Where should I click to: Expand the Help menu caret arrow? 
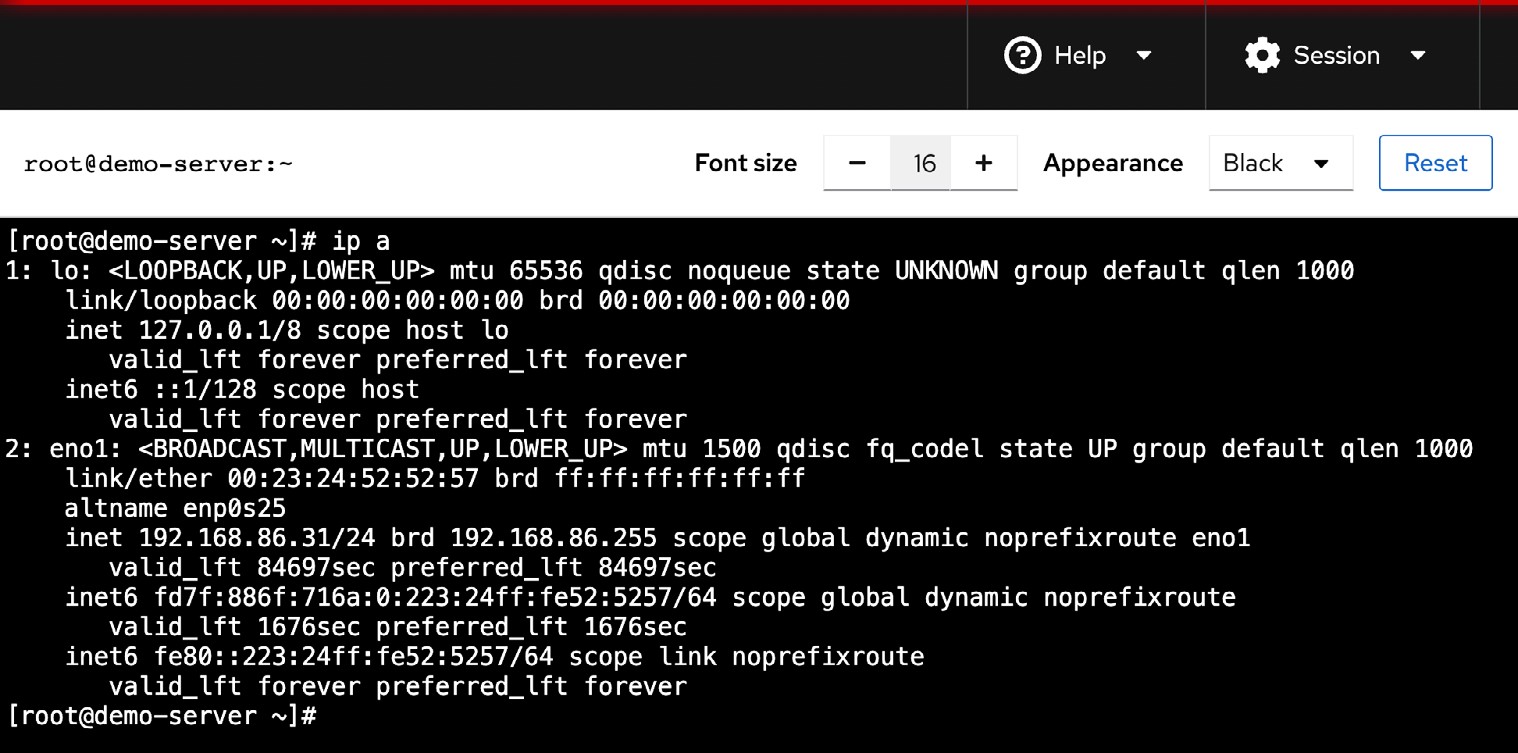coord(1144,56)
